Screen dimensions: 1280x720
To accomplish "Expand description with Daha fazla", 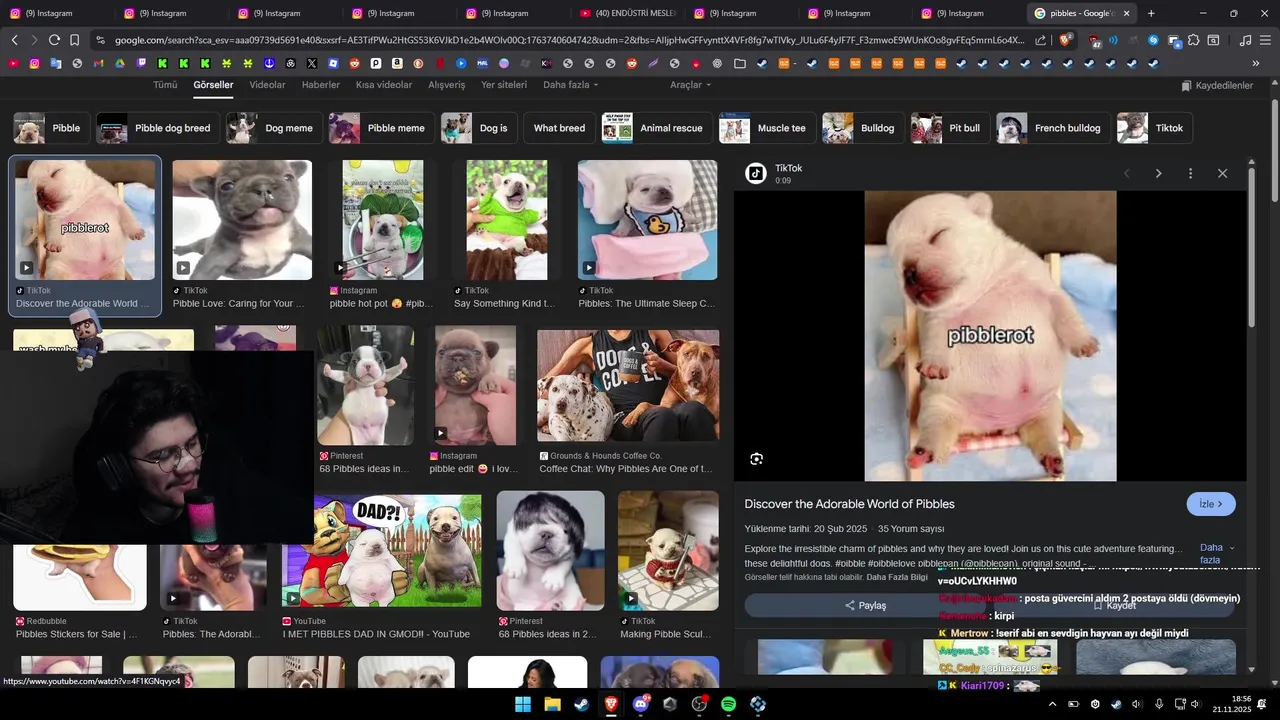I will pos(1215,554).
